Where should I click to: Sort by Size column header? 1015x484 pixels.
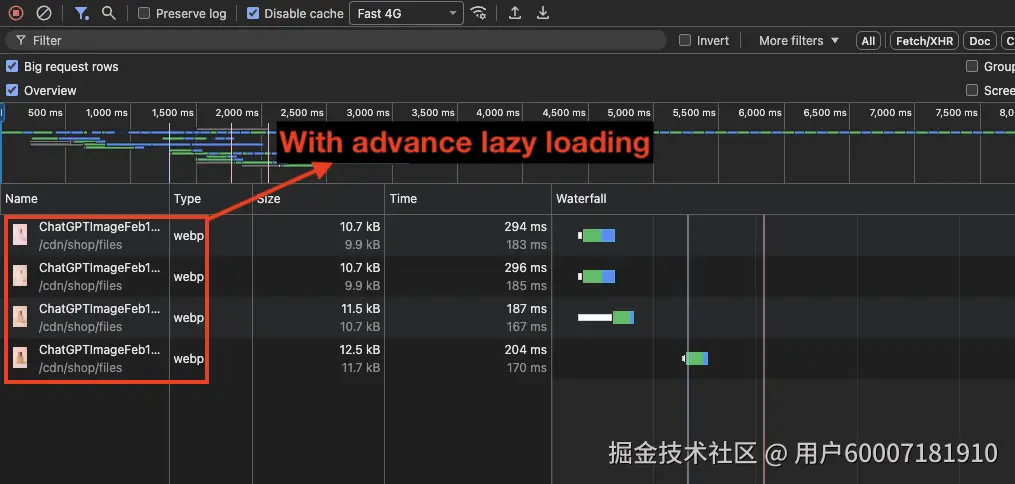pyautogui.click(x=318, y=199)
